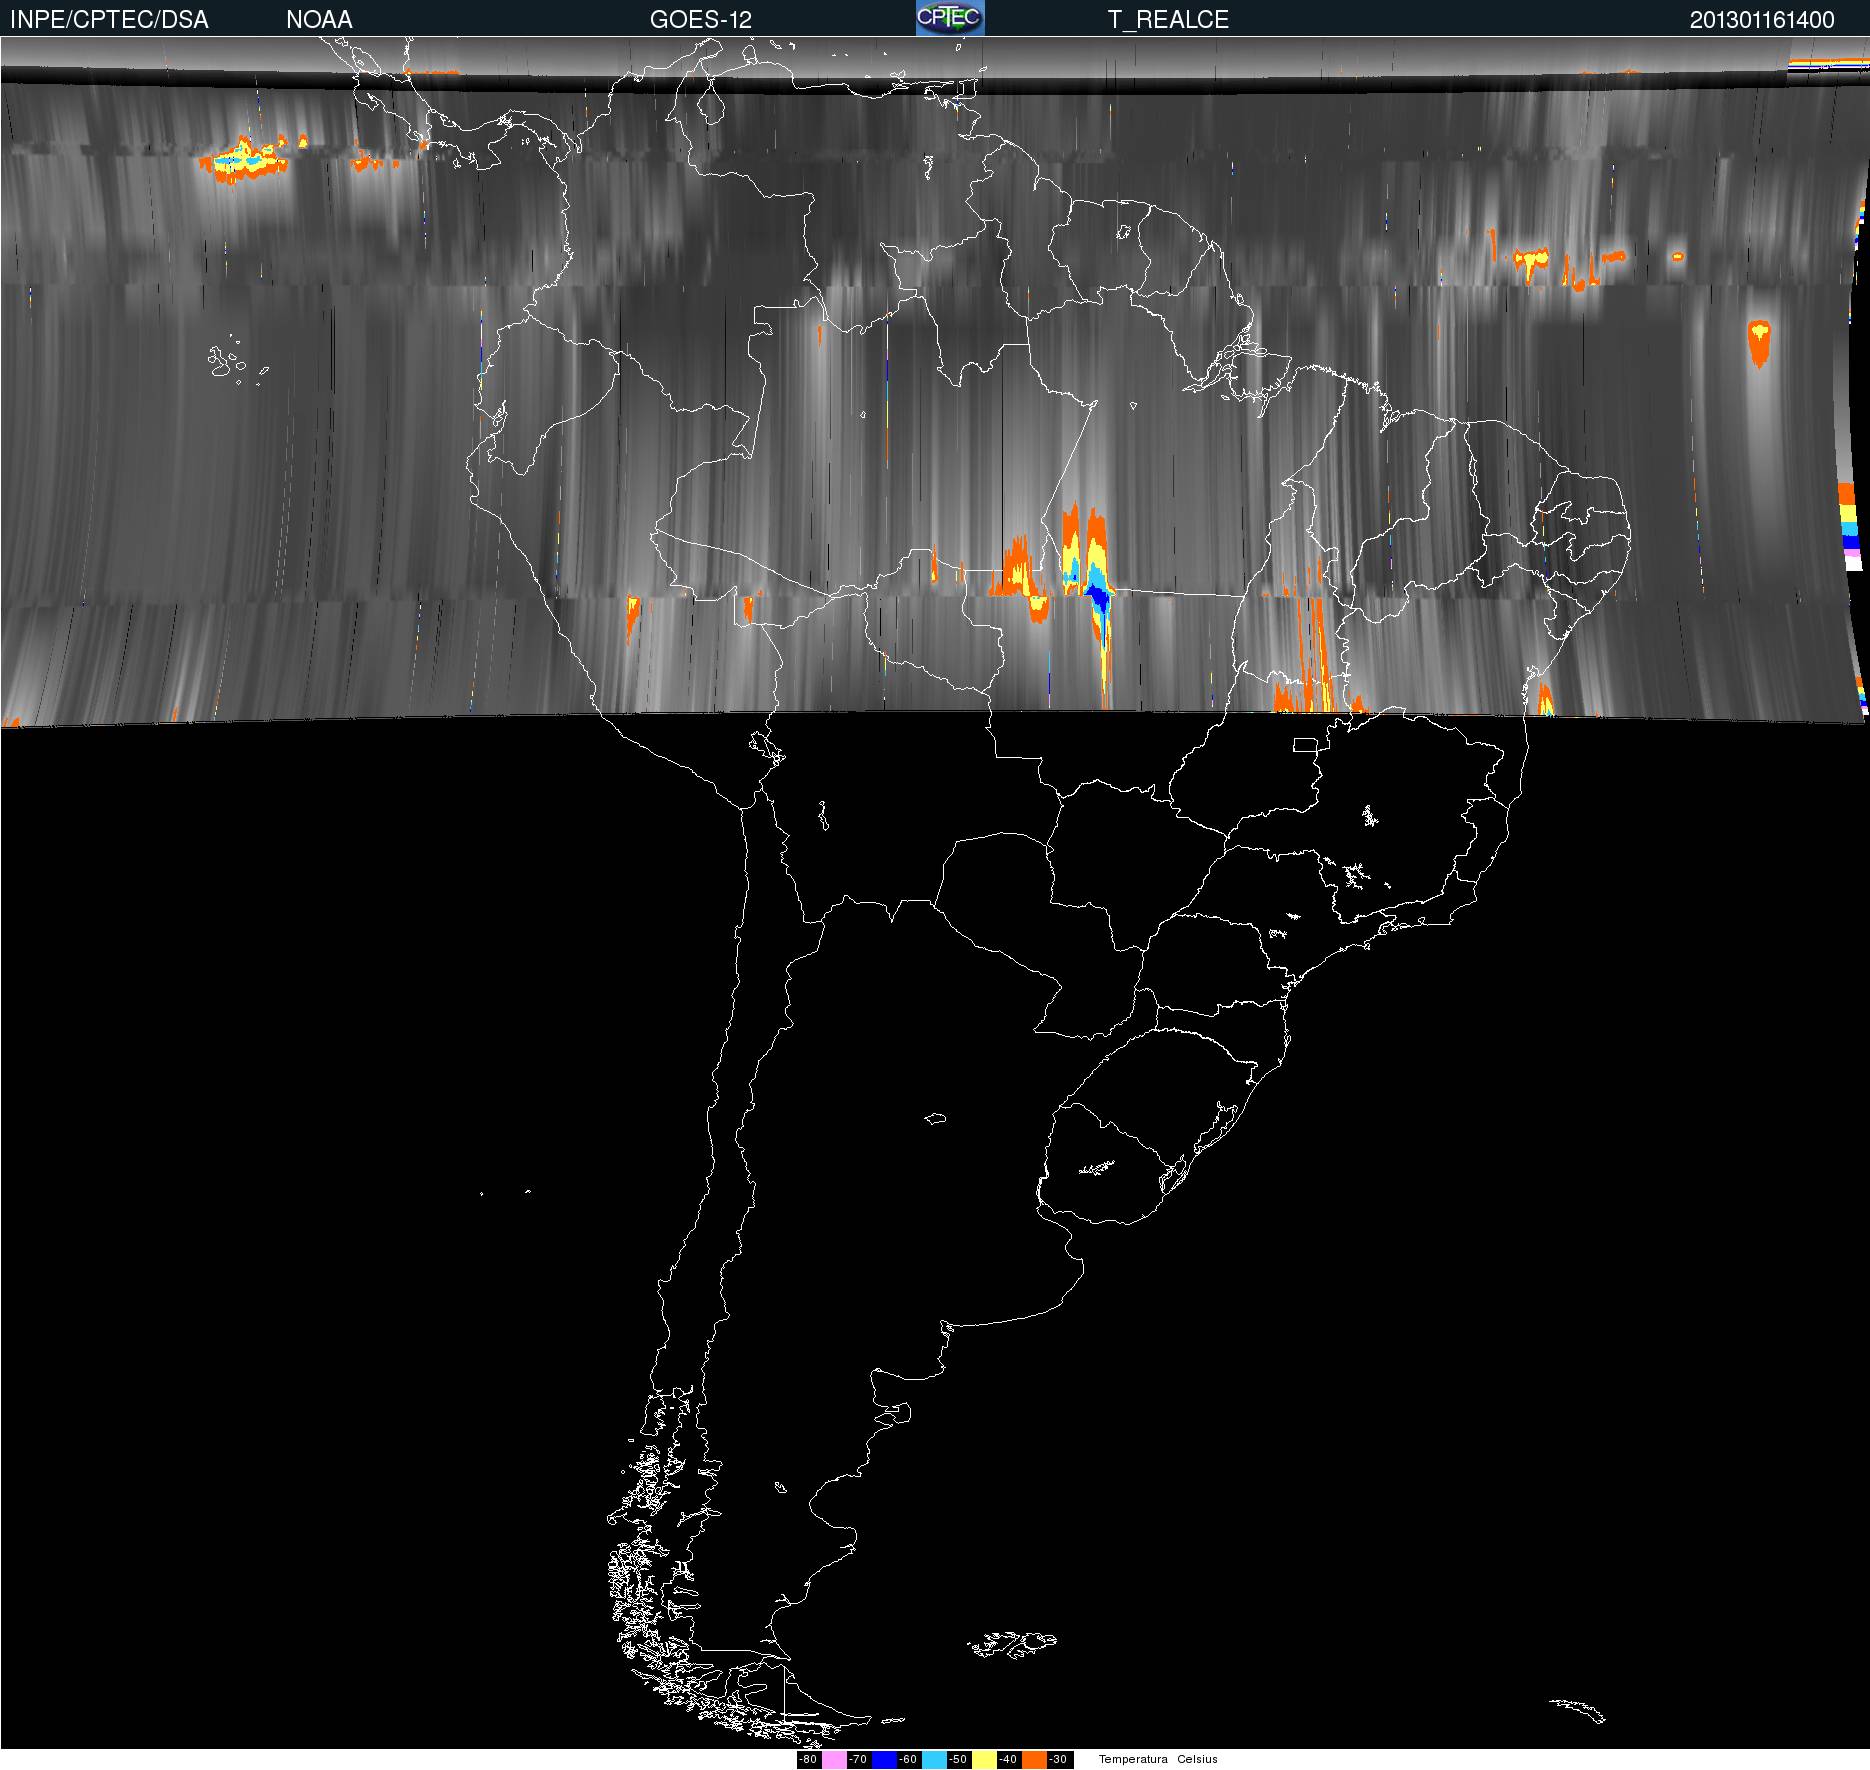Click the 201301161400 timestamp
The height and width of the screenshot is (1770, 1870).
(1762, 20)
